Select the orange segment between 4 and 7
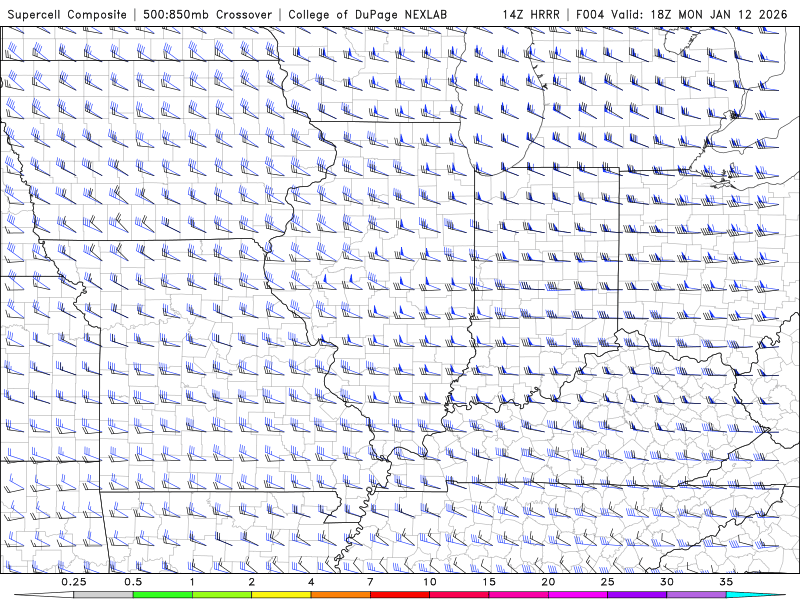This screenshot has height=600, width=800. (340, 595)
